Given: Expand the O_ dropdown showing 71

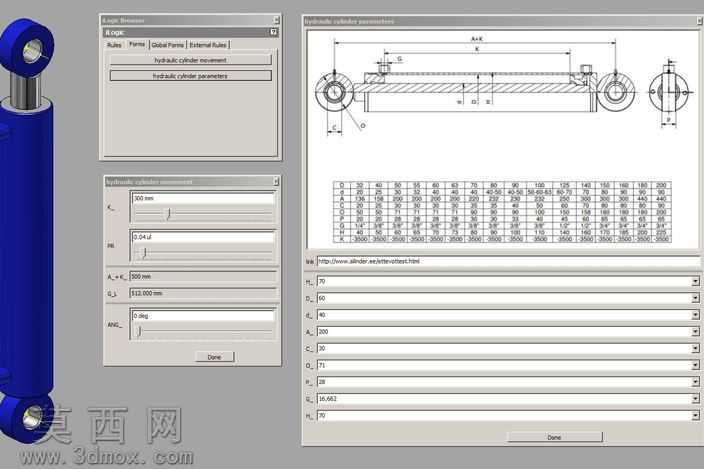Looking at the screenshot, I should (x=695, y=365).
